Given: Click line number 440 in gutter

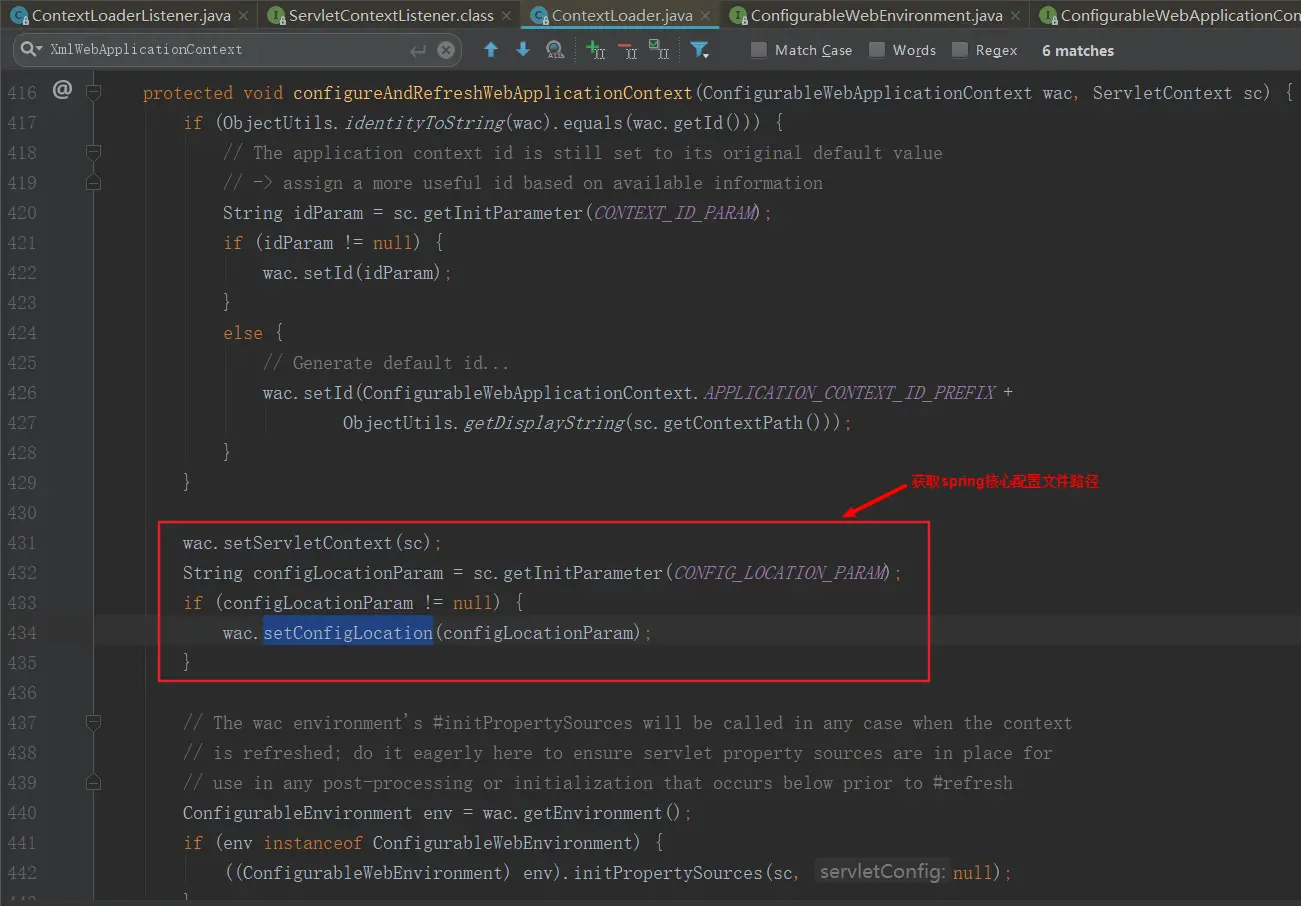Looking at the screenshot, I should tap(22, 813).
